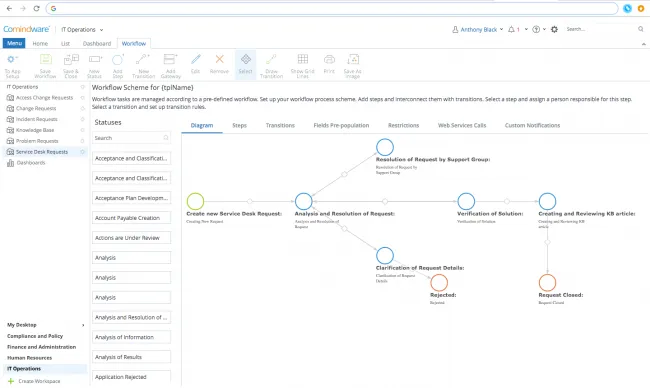The height and width of the screenshot is (388, 650).
Task: Open the settings gear in header
Action: [554, 29]
